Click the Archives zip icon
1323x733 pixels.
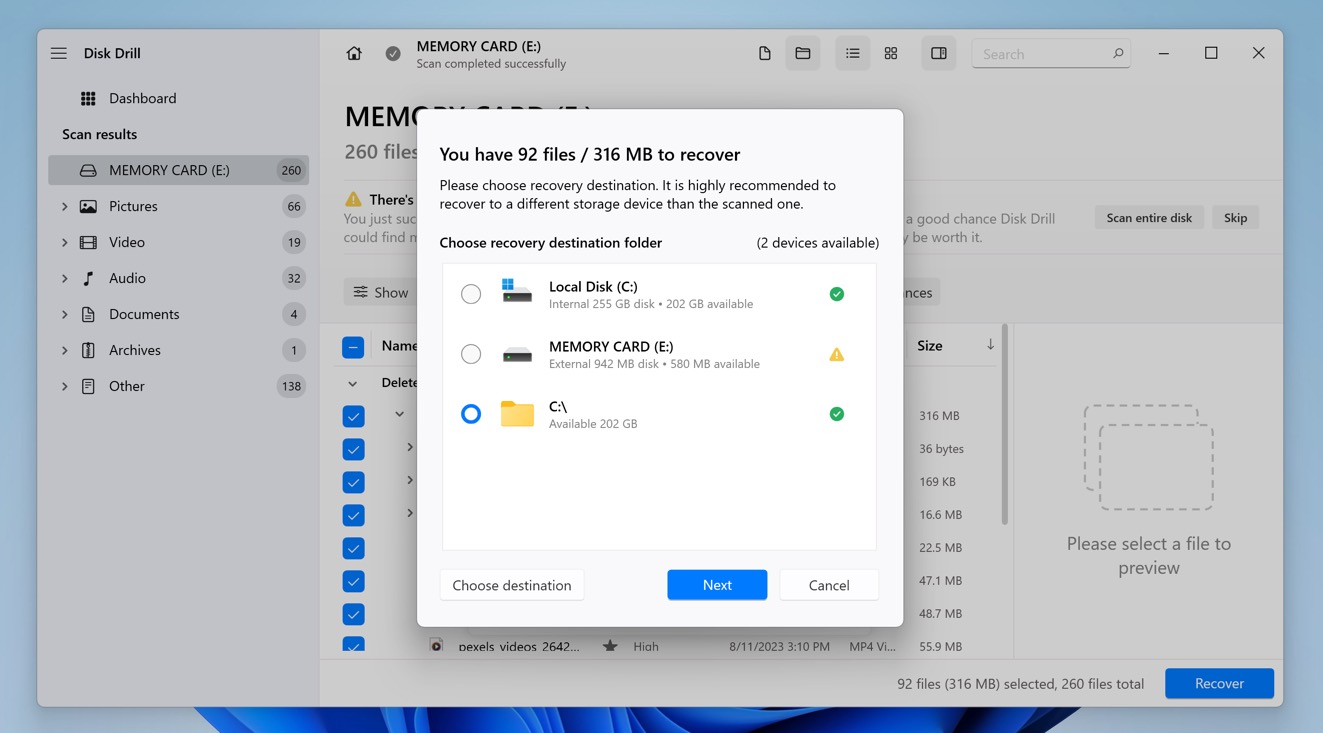click(88, 350)
